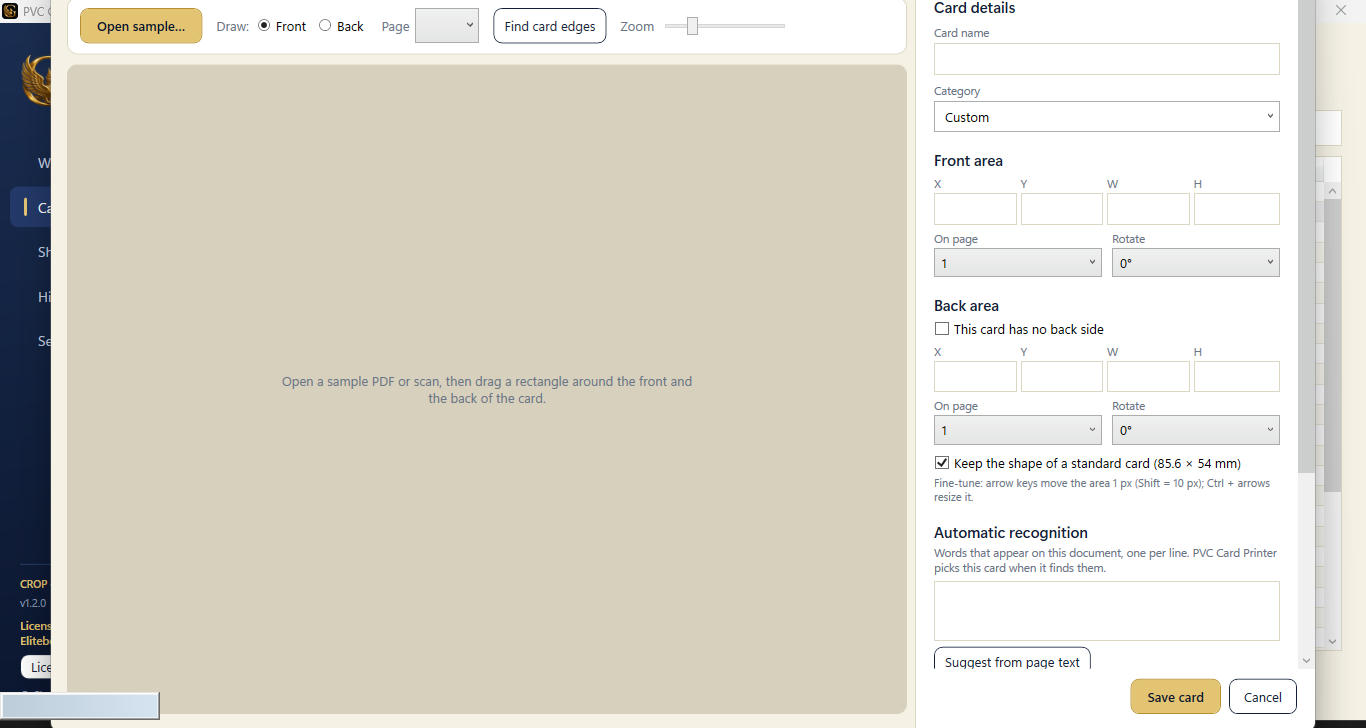
Task: Click the Front area W field
Action: [1148, 209]
